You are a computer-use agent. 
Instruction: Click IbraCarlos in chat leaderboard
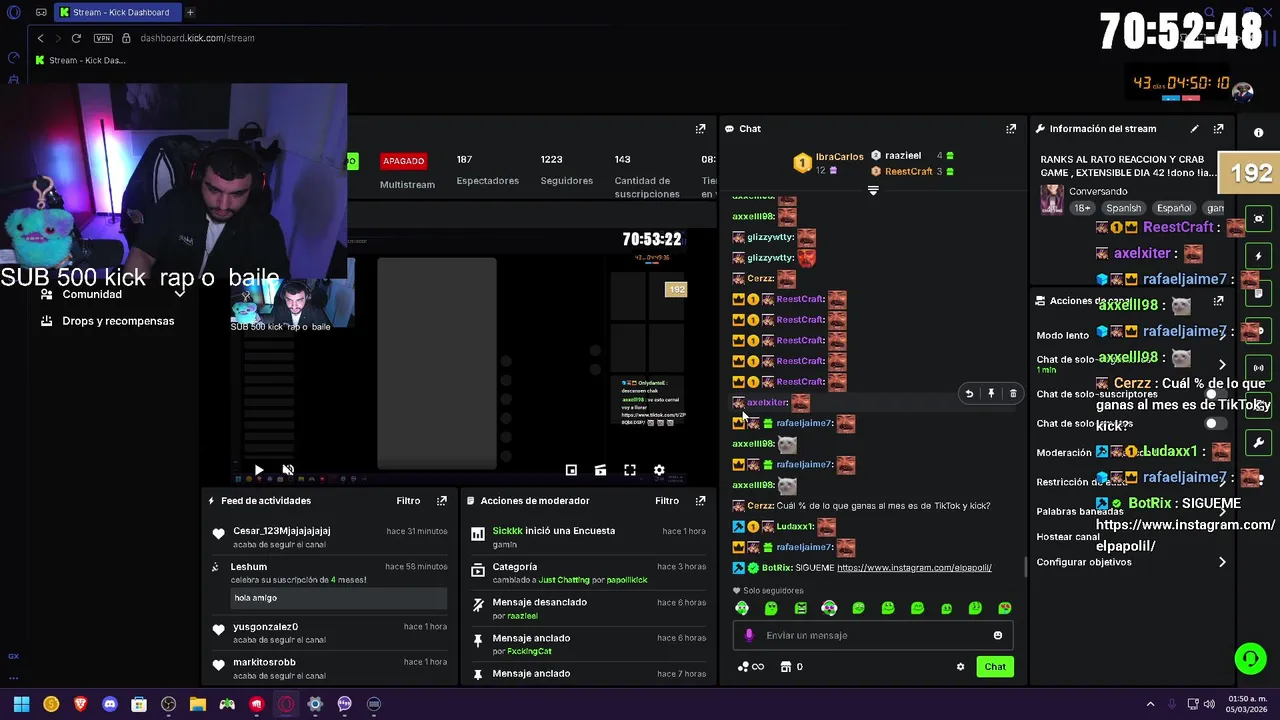pos(839,157)
